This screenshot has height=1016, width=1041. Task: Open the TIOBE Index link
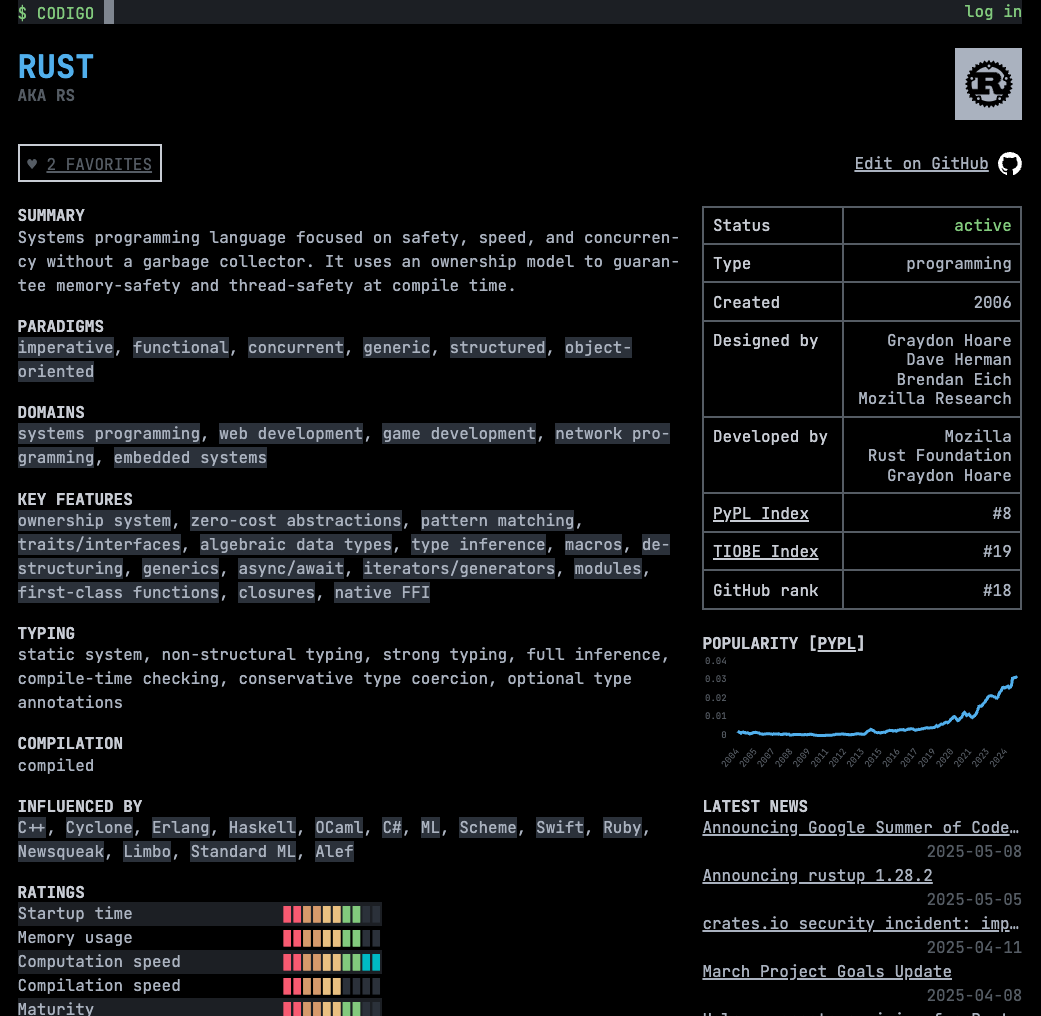[x=765, y=551]
